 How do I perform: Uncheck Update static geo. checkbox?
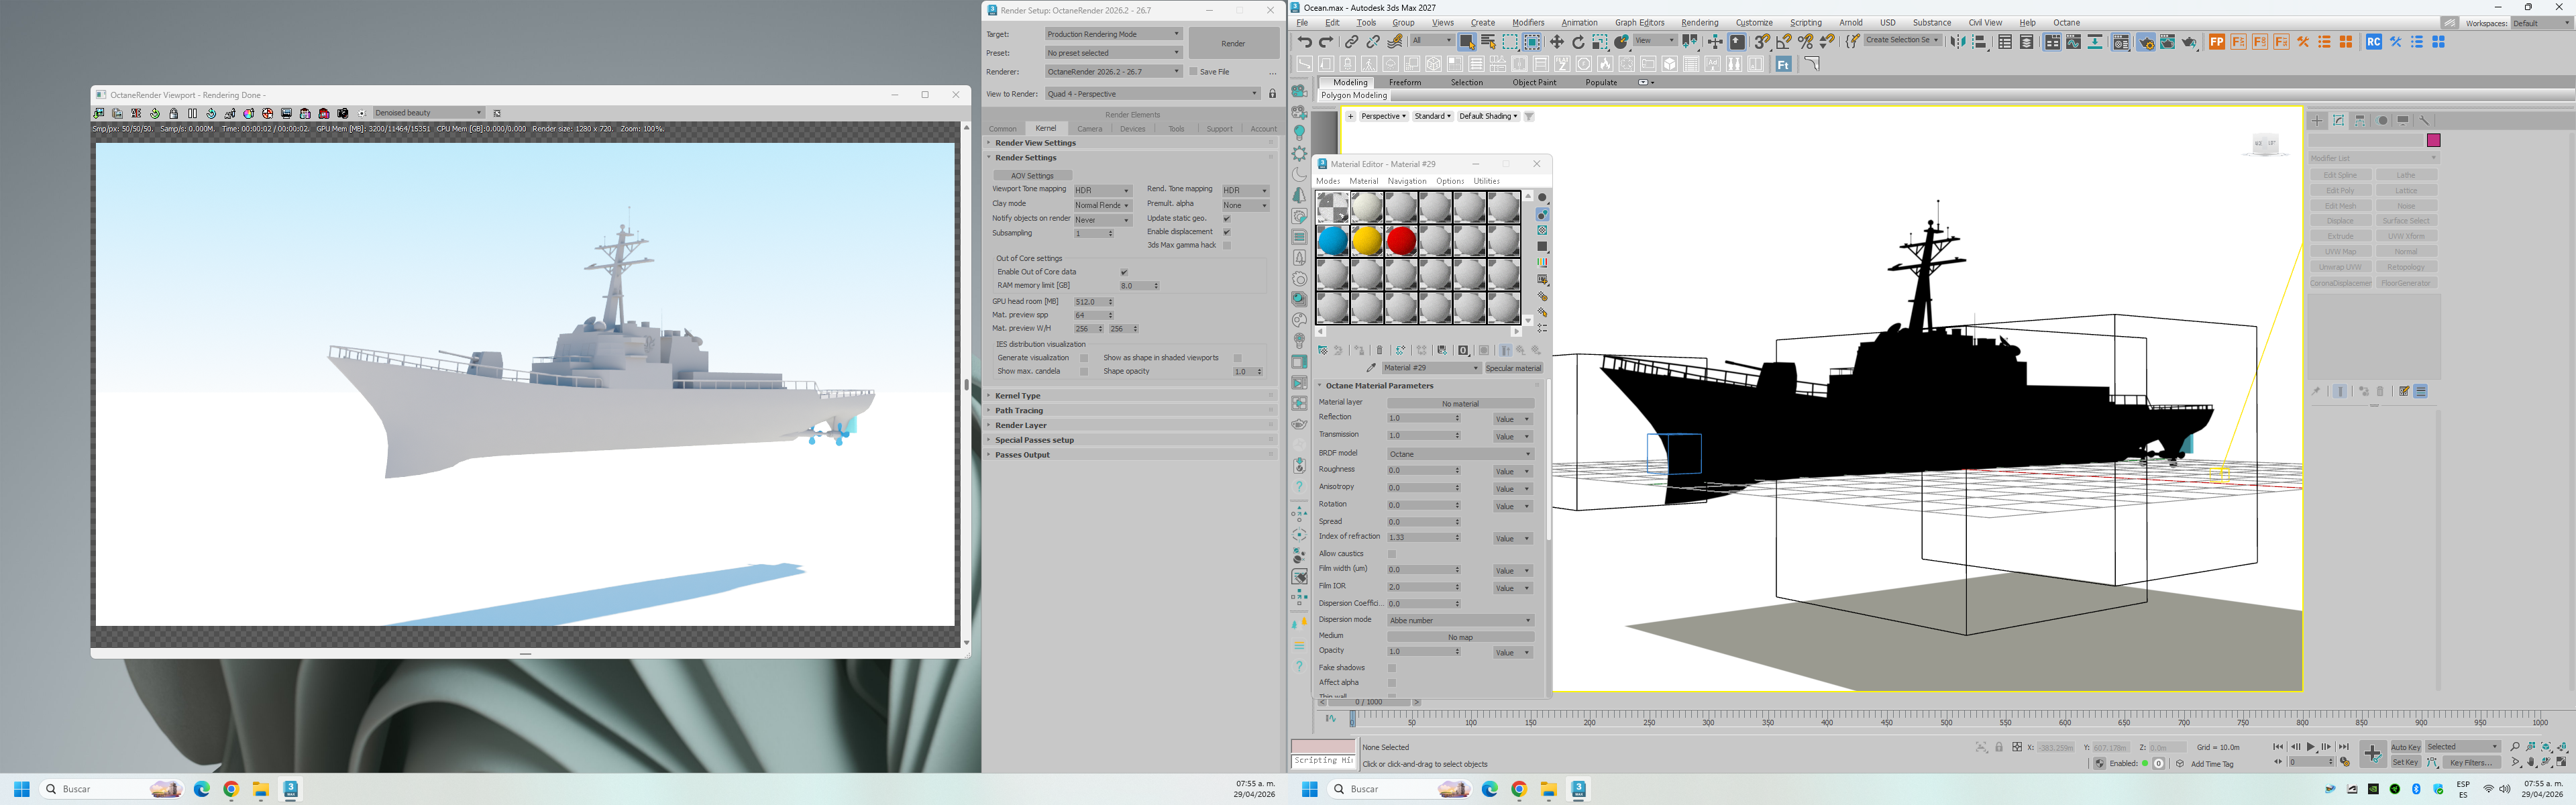coord(1227,218)
